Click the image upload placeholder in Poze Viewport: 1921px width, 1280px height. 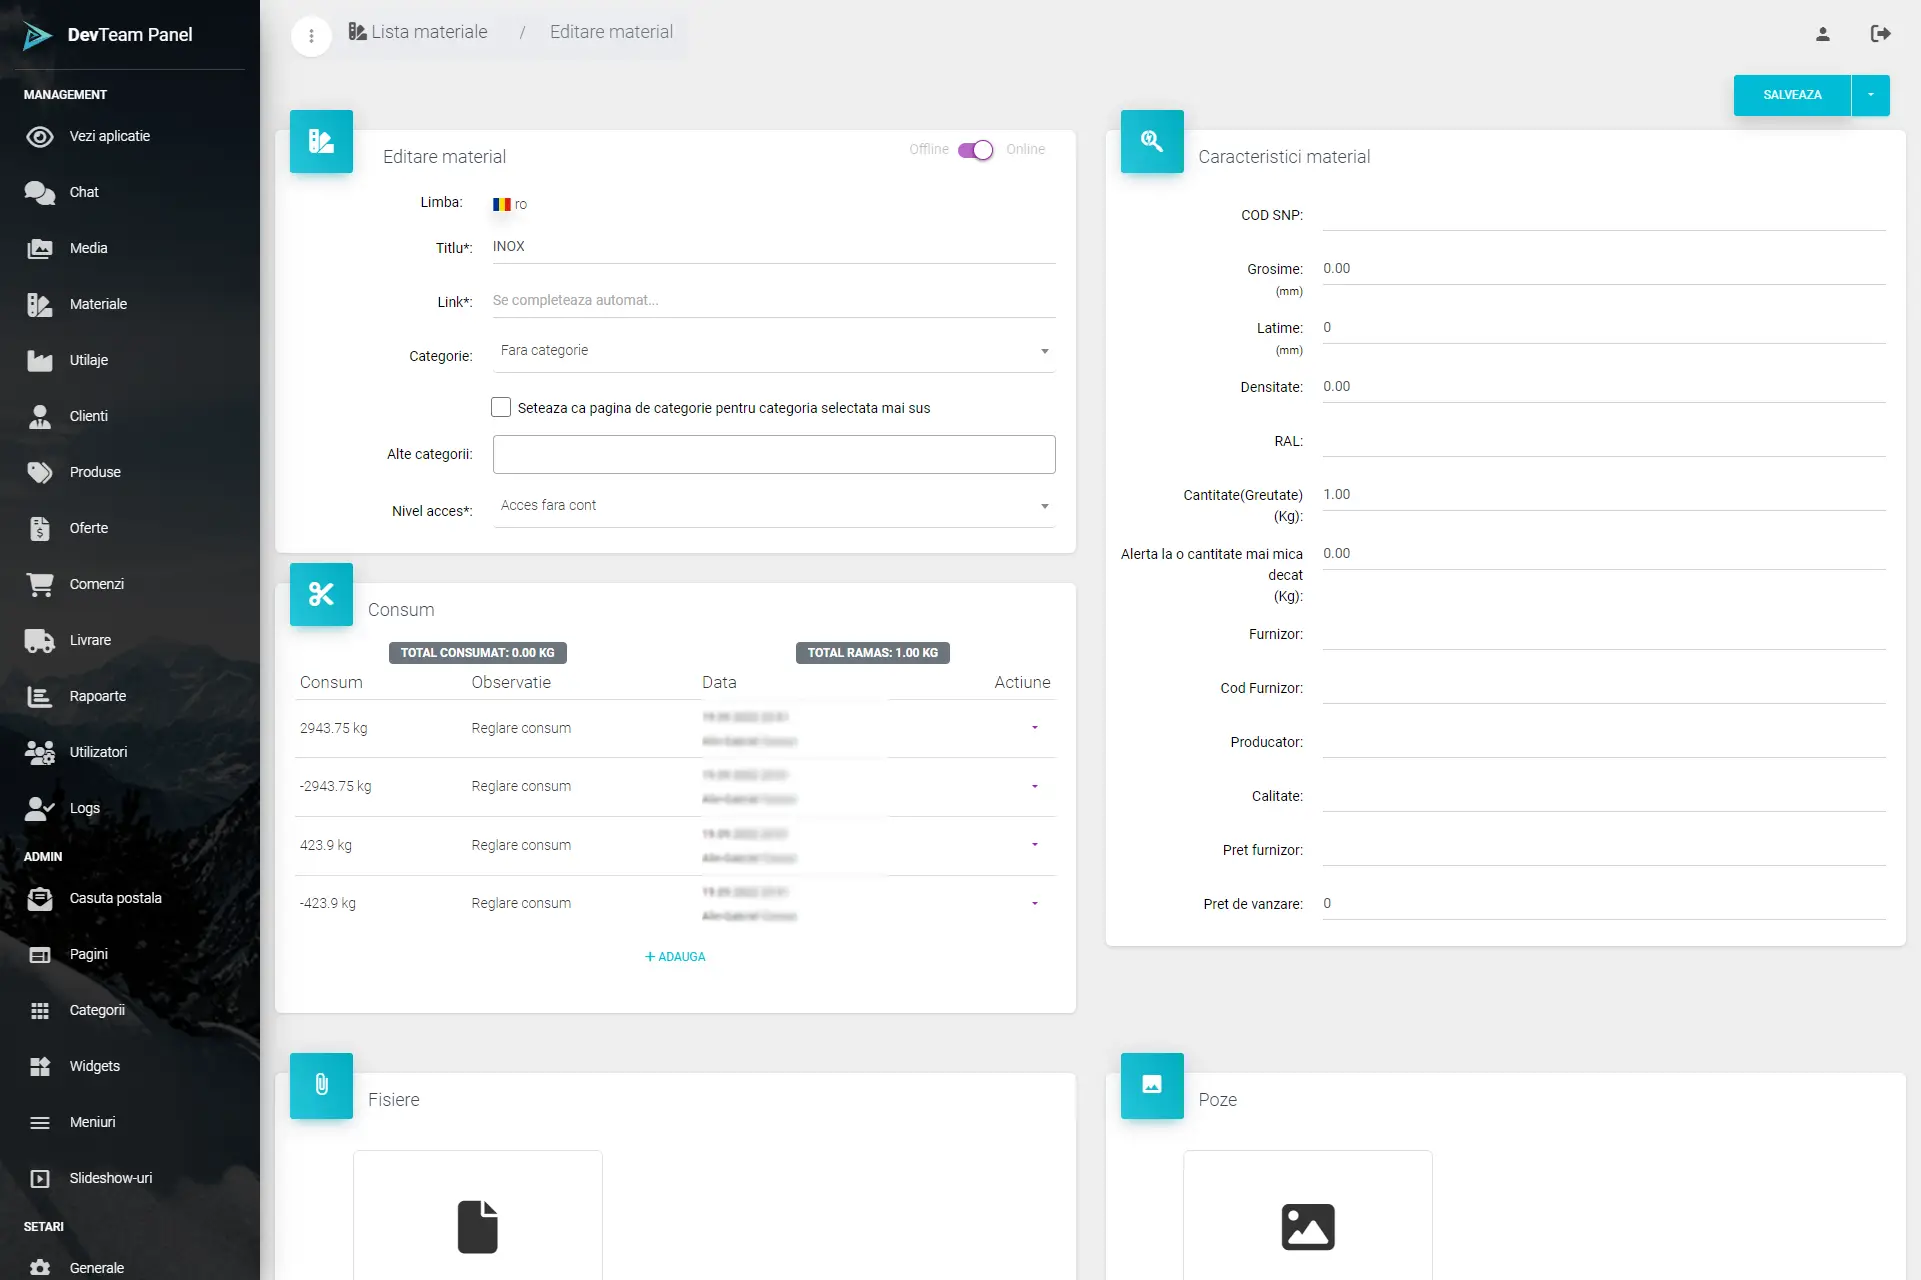[x=1307, y=1225]
